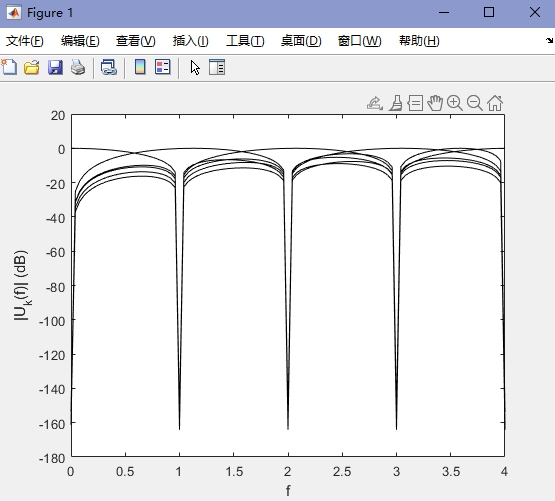Open a file with the folder icon
555x501 pixels.
32,67
